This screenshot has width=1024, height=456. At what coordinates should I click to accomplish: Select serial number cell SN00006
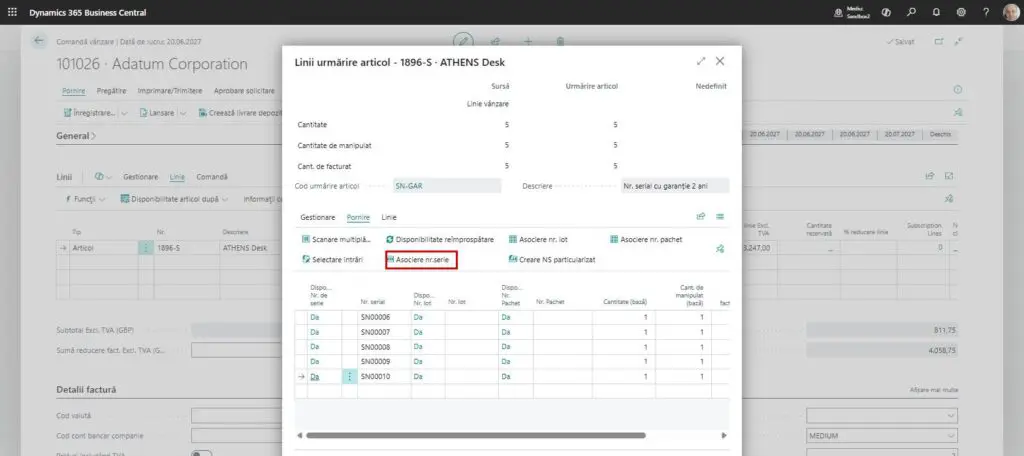point(384,318)
